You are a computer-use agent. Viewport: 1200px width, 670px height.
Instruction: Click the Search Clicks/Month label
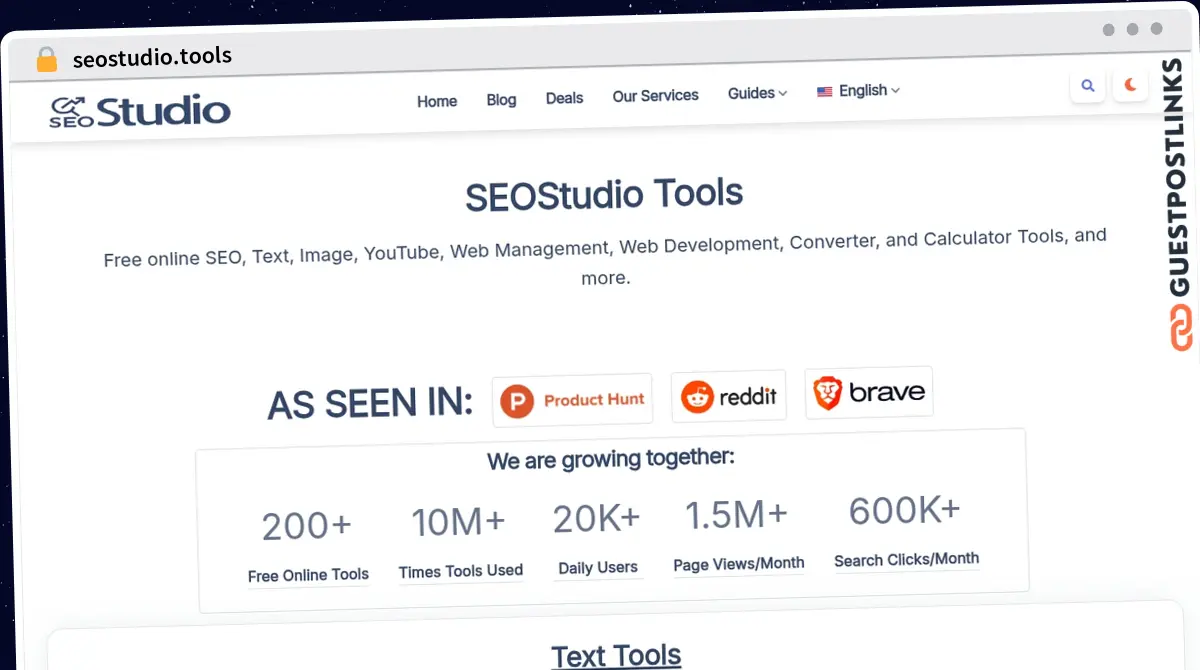906,560
